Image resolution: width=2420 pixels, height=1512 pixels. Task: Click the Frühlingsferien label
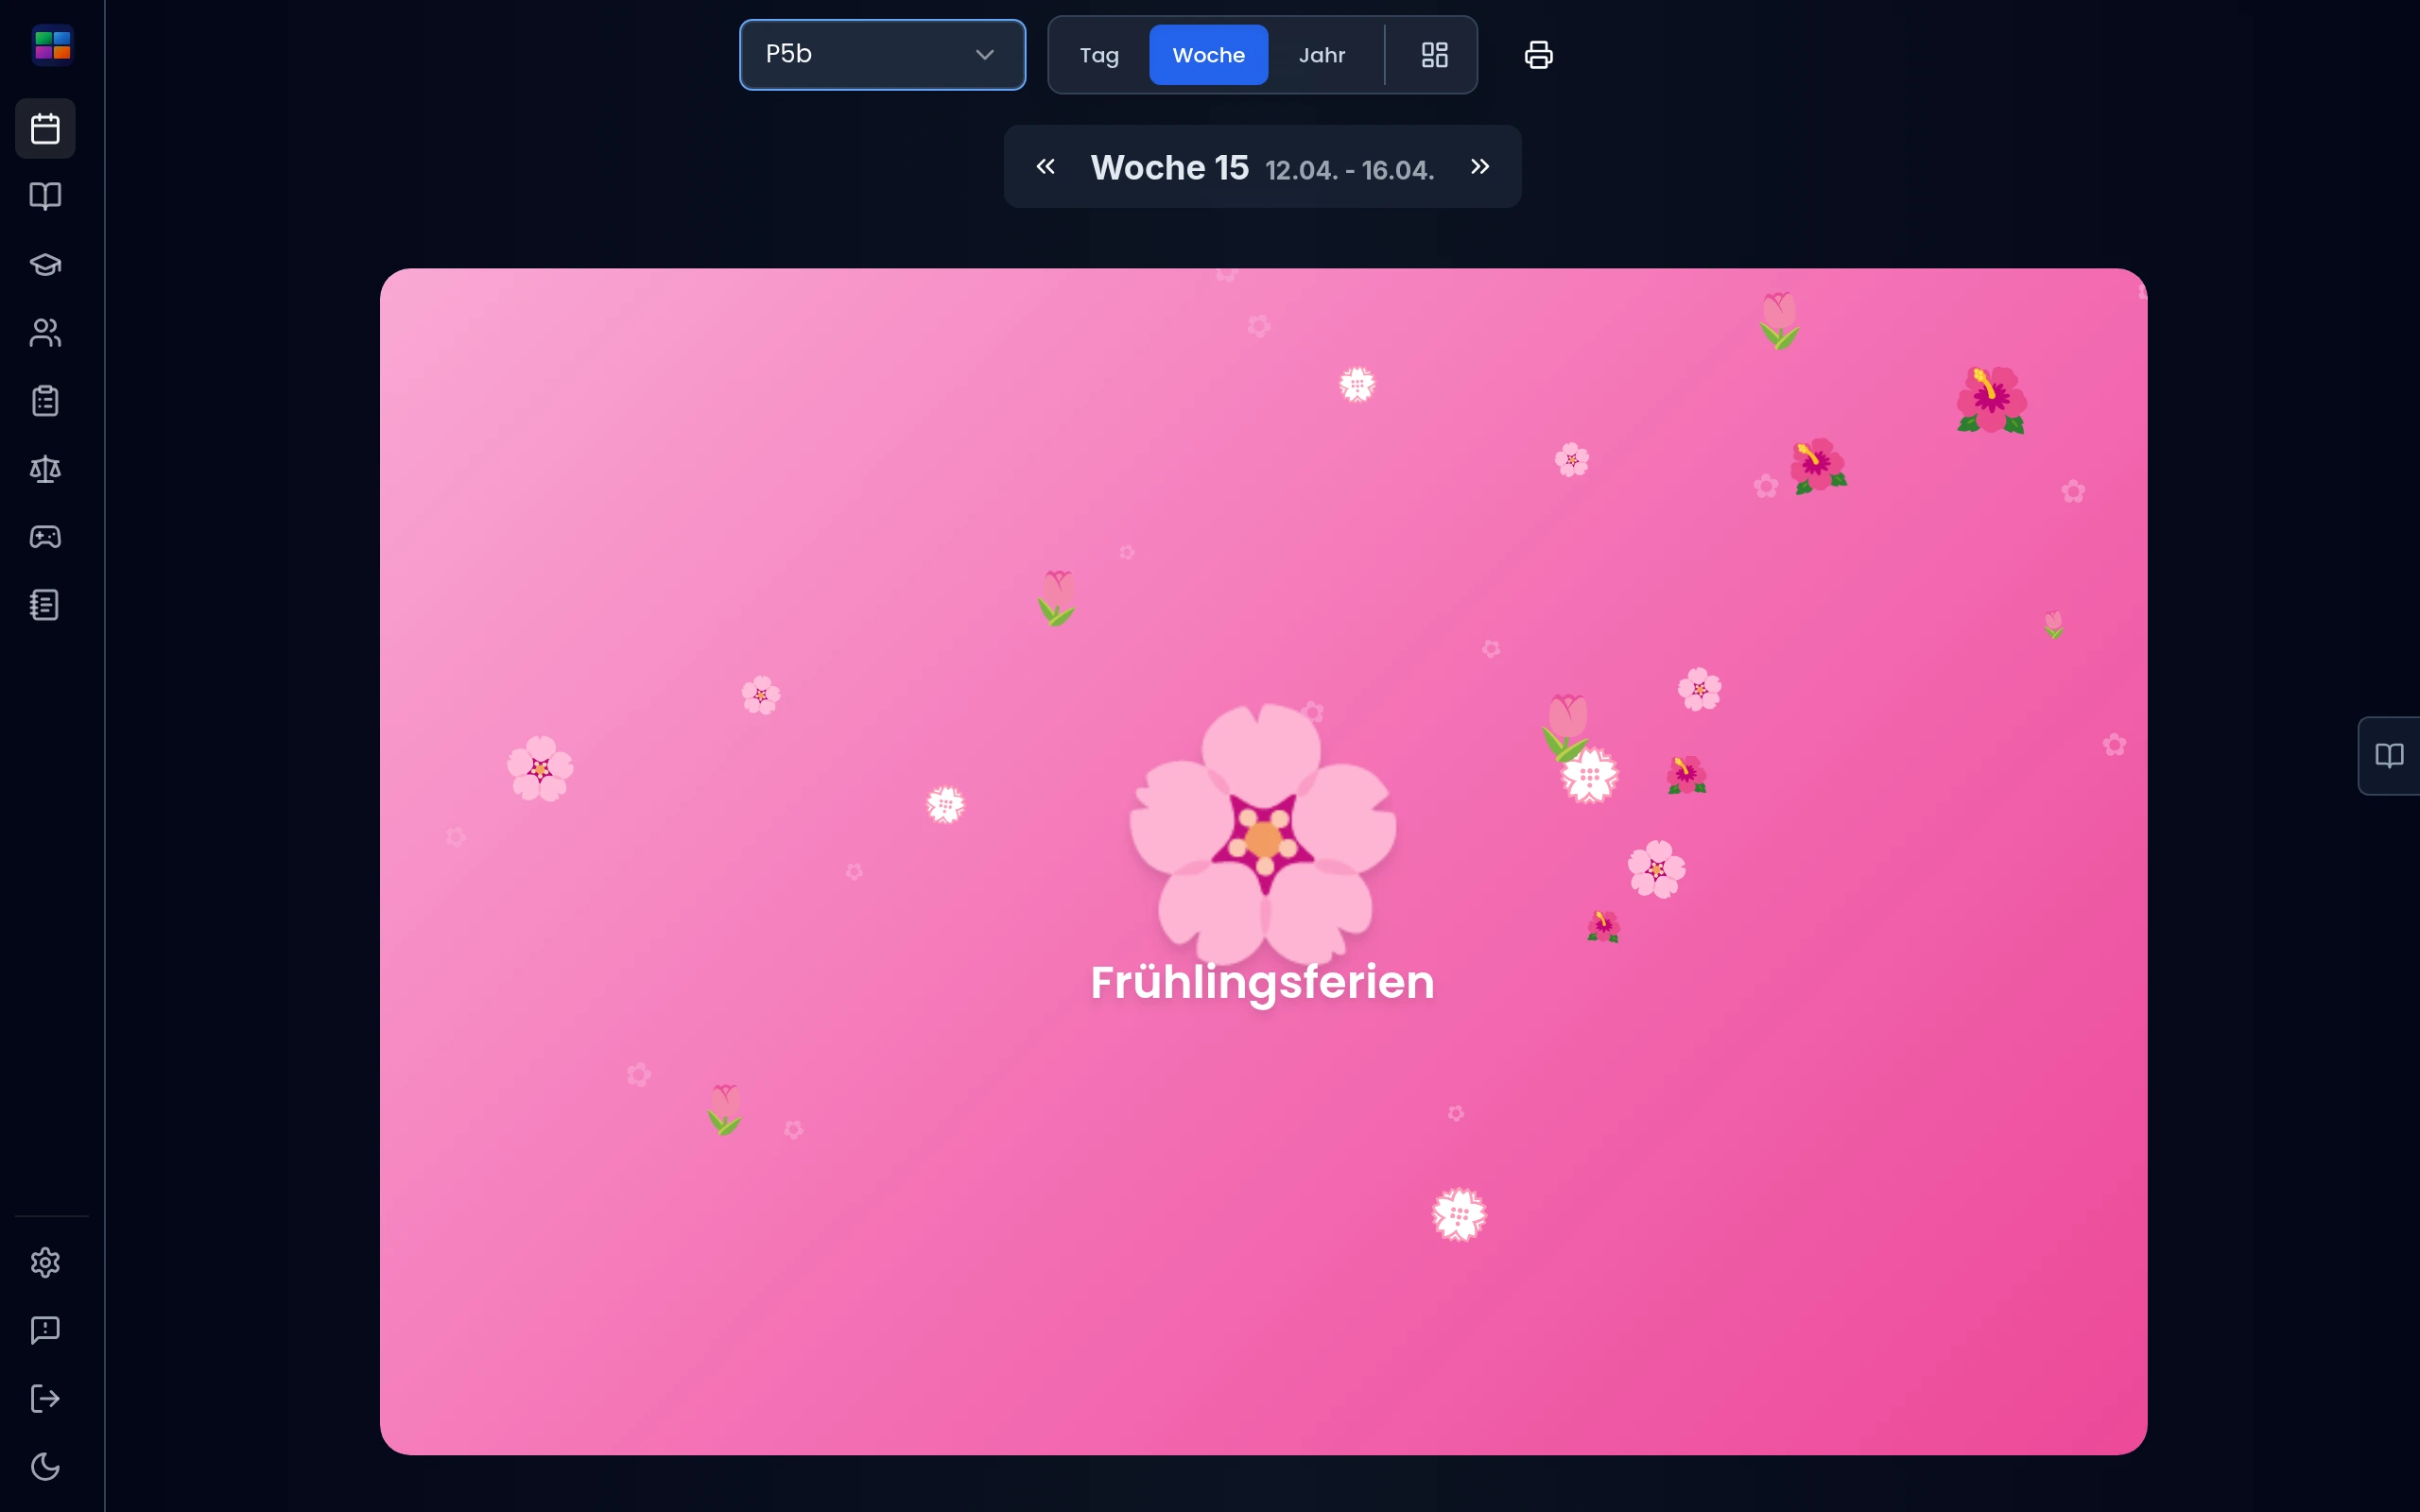point(1262,982)
